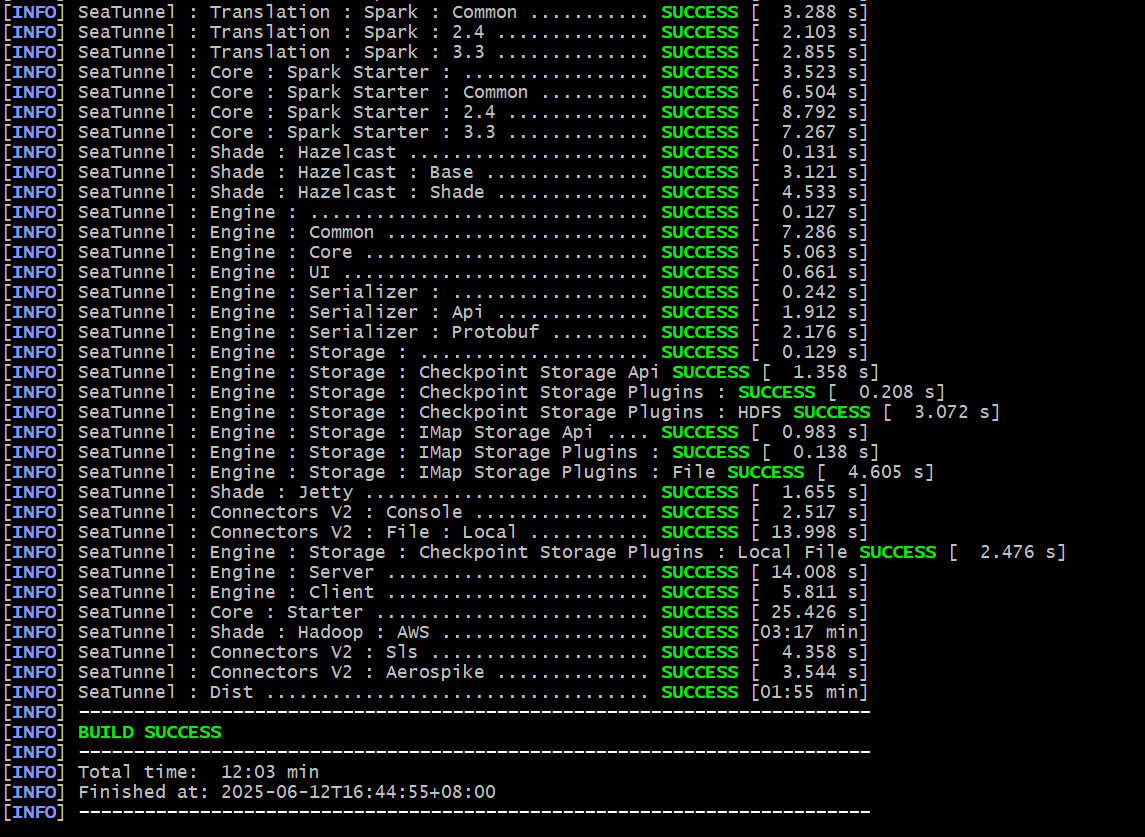Click the 01:55 min duration value

810,692
